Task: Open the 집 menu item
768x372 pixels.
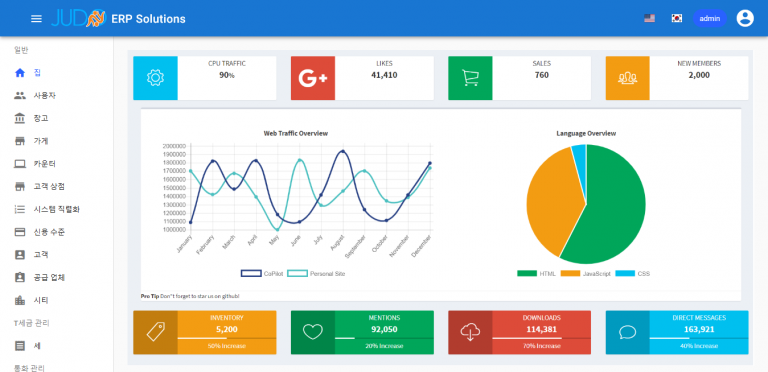Action: pyautogui.click(x=56, y=73)
